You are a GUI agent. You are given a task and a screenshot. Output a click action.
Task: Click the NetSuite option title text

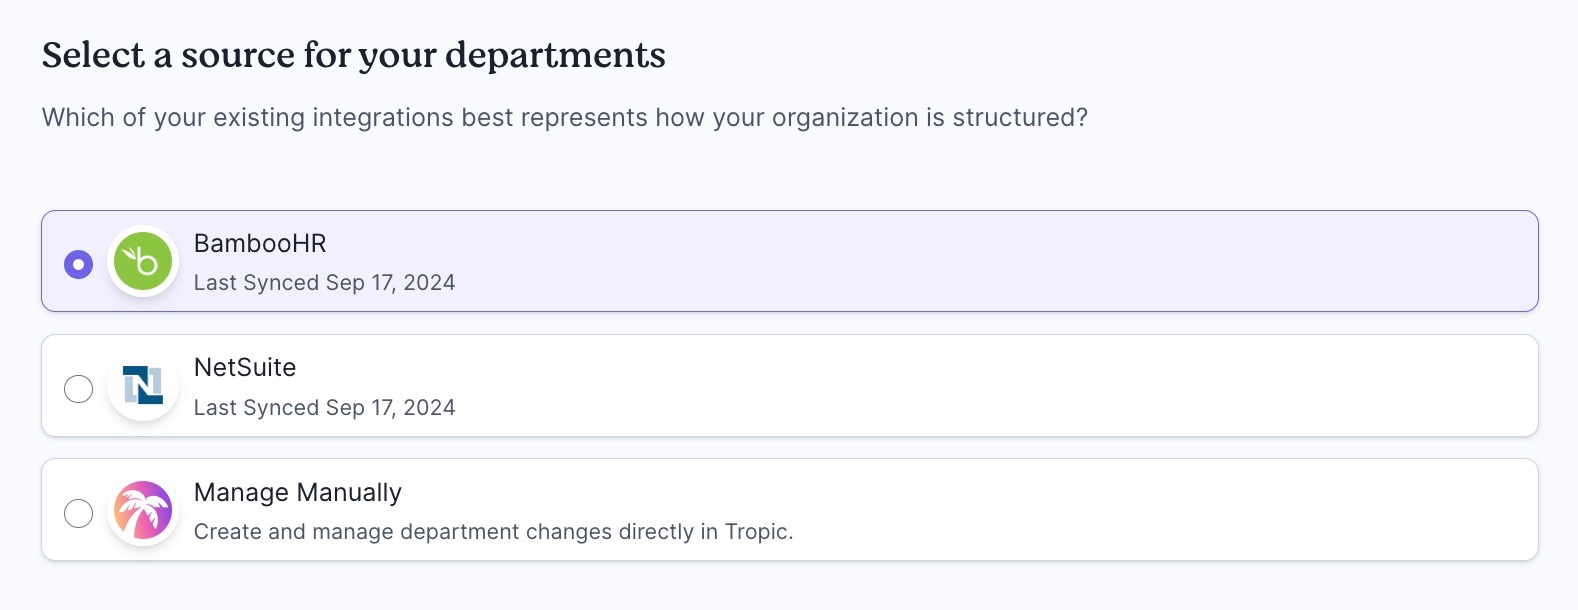[x=245, y=367]
